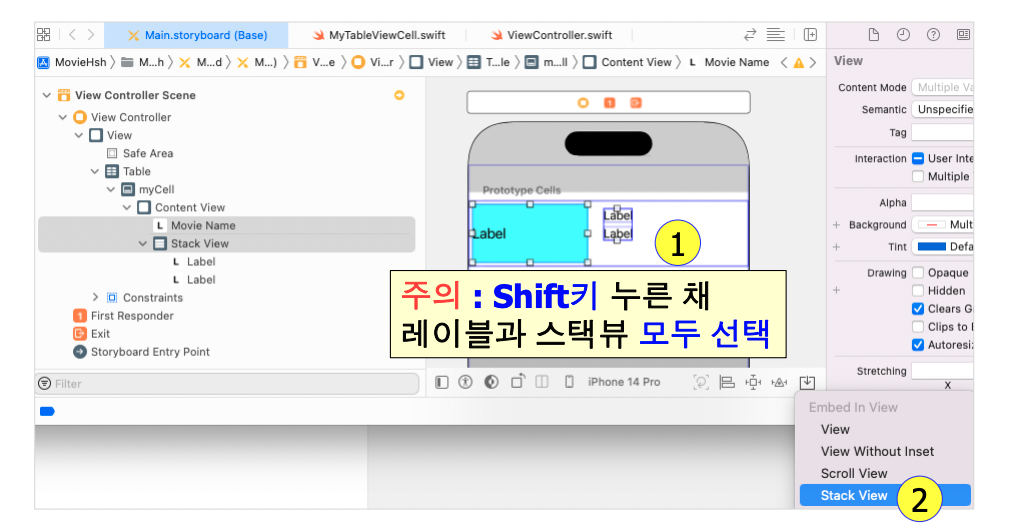Open Resolve Auto Layout Issues icon
Image resolution: width=1026 pixels, height=530 pixels.
click(x=779, y=382)
